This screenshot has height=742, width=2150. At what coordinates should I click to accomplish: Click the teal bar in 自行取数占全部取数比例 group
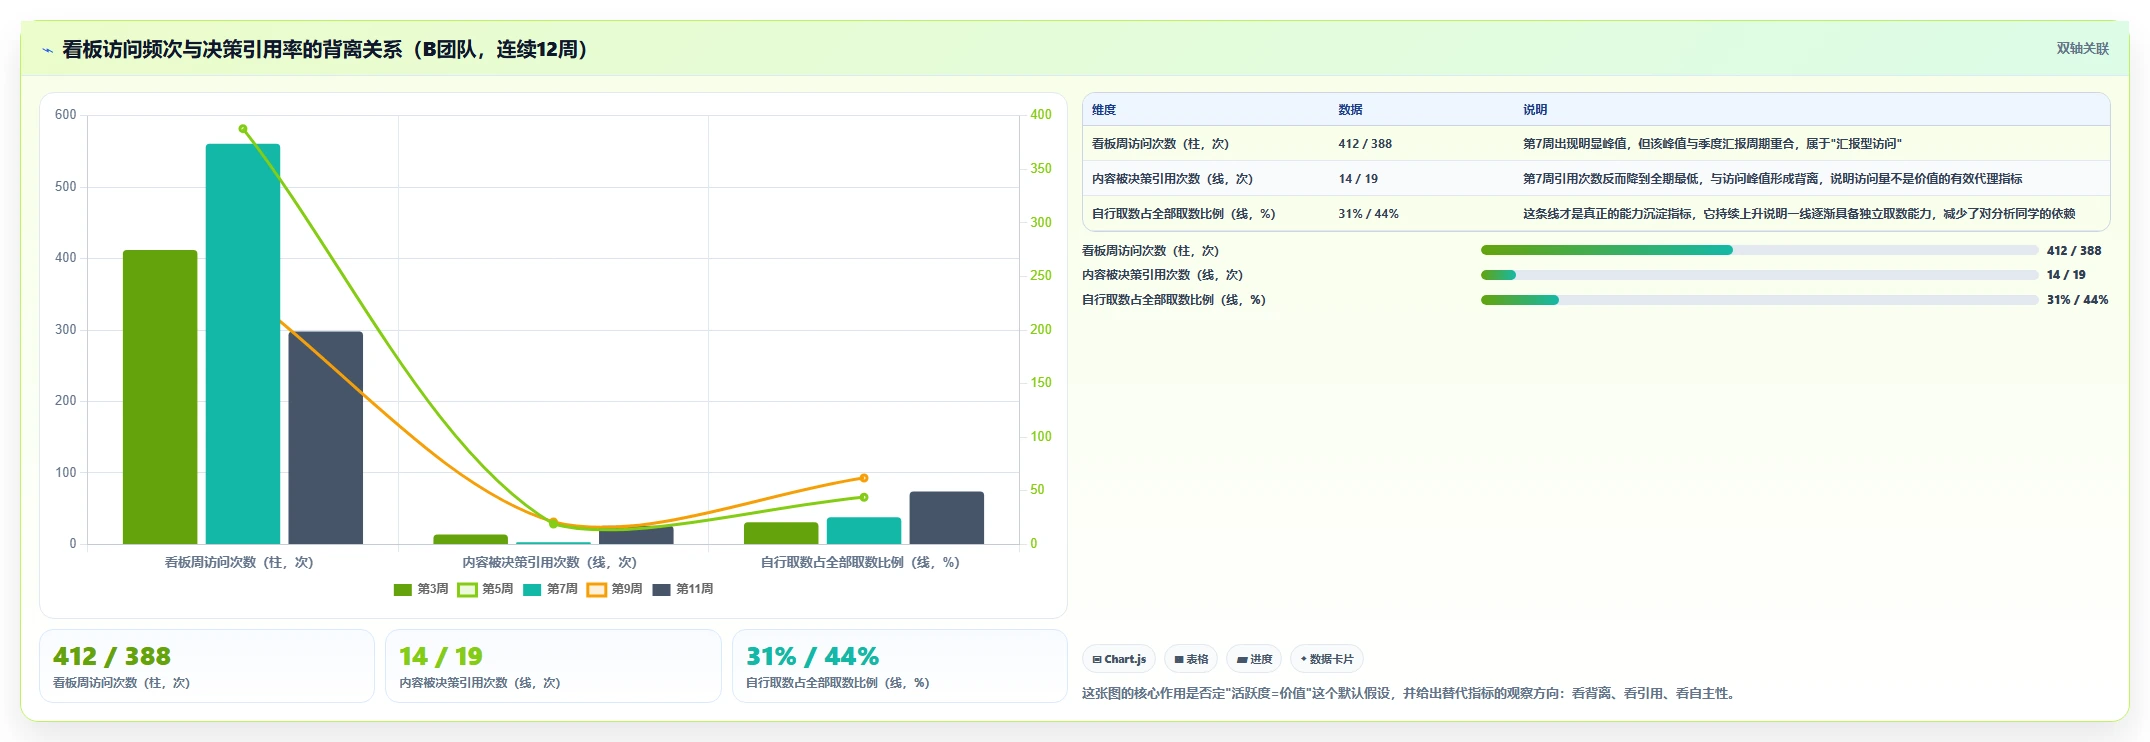pos(864,531)
